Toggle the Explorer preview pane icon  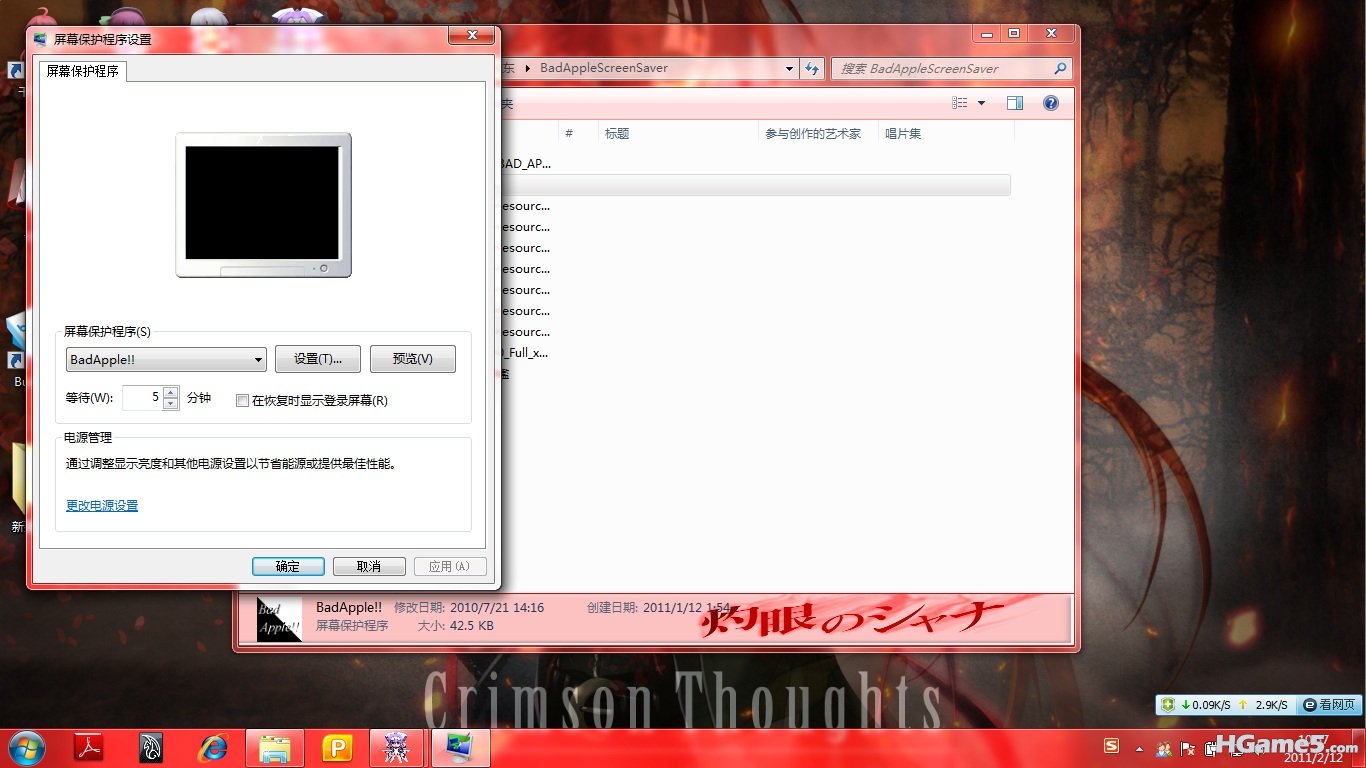[1015, 103]
